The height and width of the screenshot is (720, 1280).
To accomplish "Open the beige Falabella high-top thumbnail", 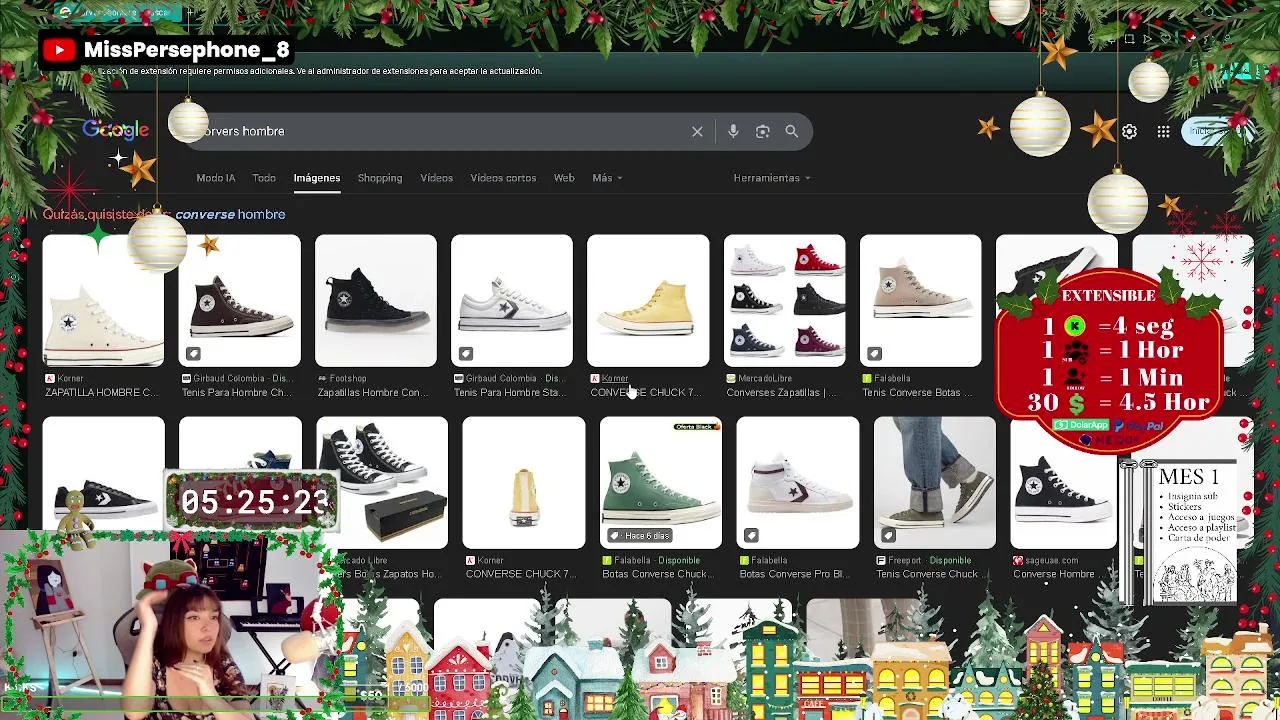I will (x=921, y=301).
